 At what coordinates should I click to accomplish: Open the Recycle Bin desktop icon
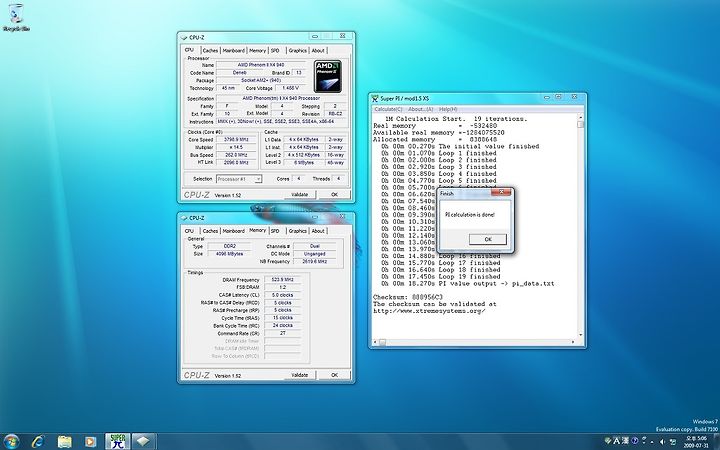(x=16, y=17)
